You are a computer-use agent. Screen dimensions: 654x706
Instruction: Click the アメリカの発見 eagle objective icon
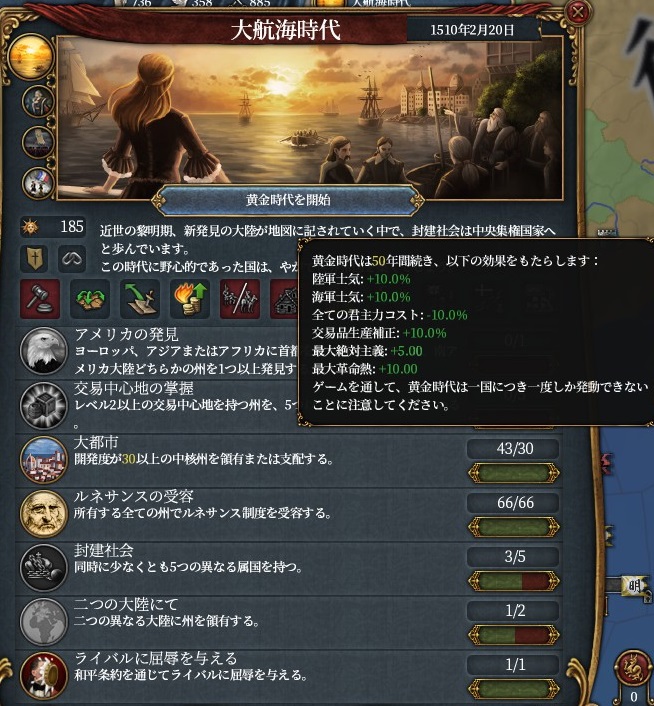tap(44, 351)
